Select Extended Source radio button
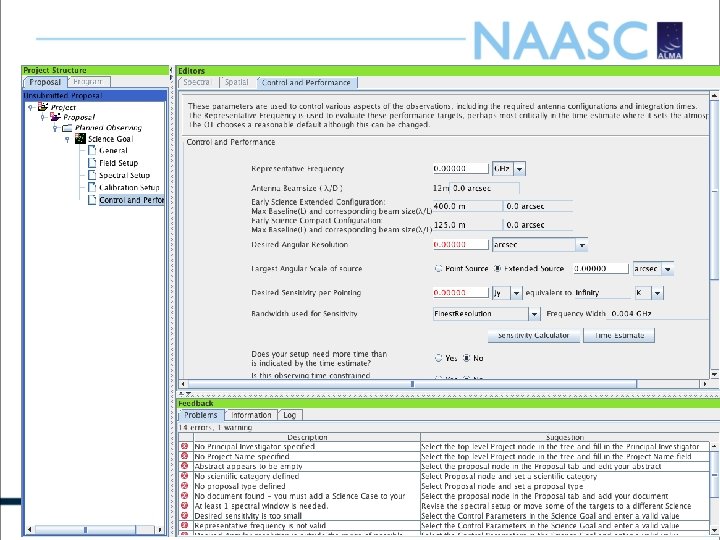Viewport: 720px width, 540px height. pyautogui.click(x=497, y=269)
